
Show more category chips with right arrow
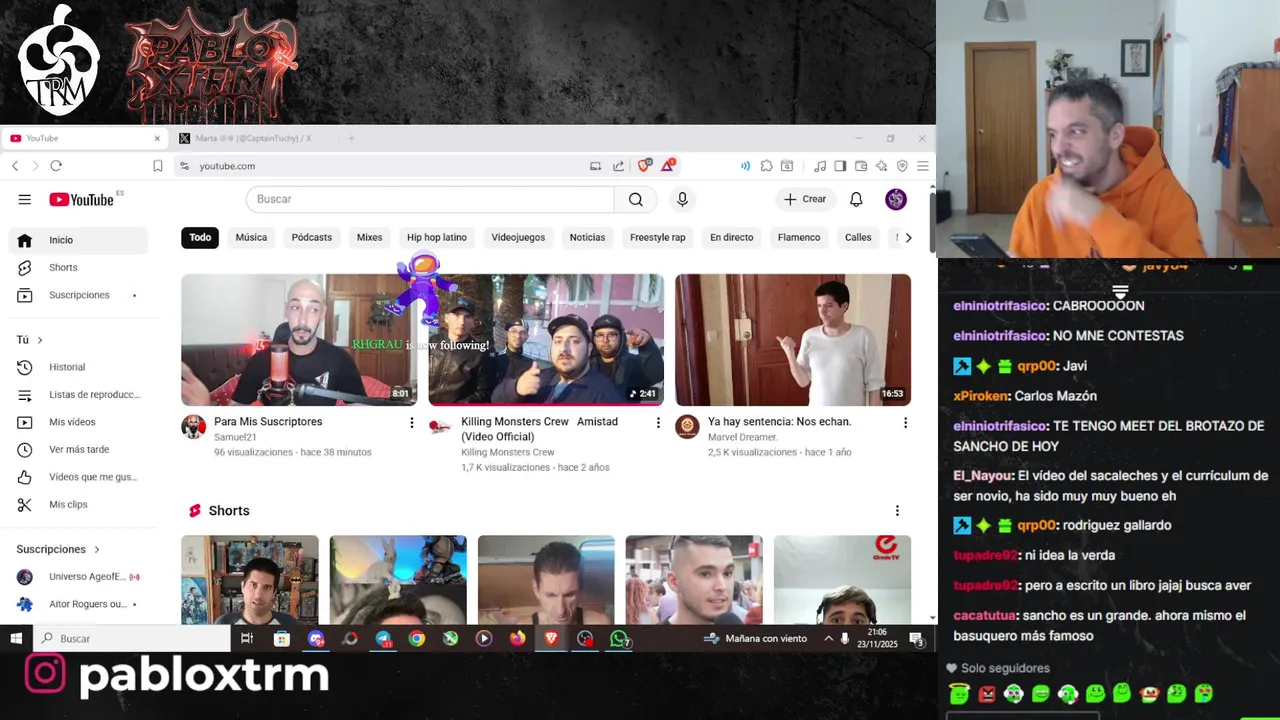pyautogui.click(x=908, y=237)
